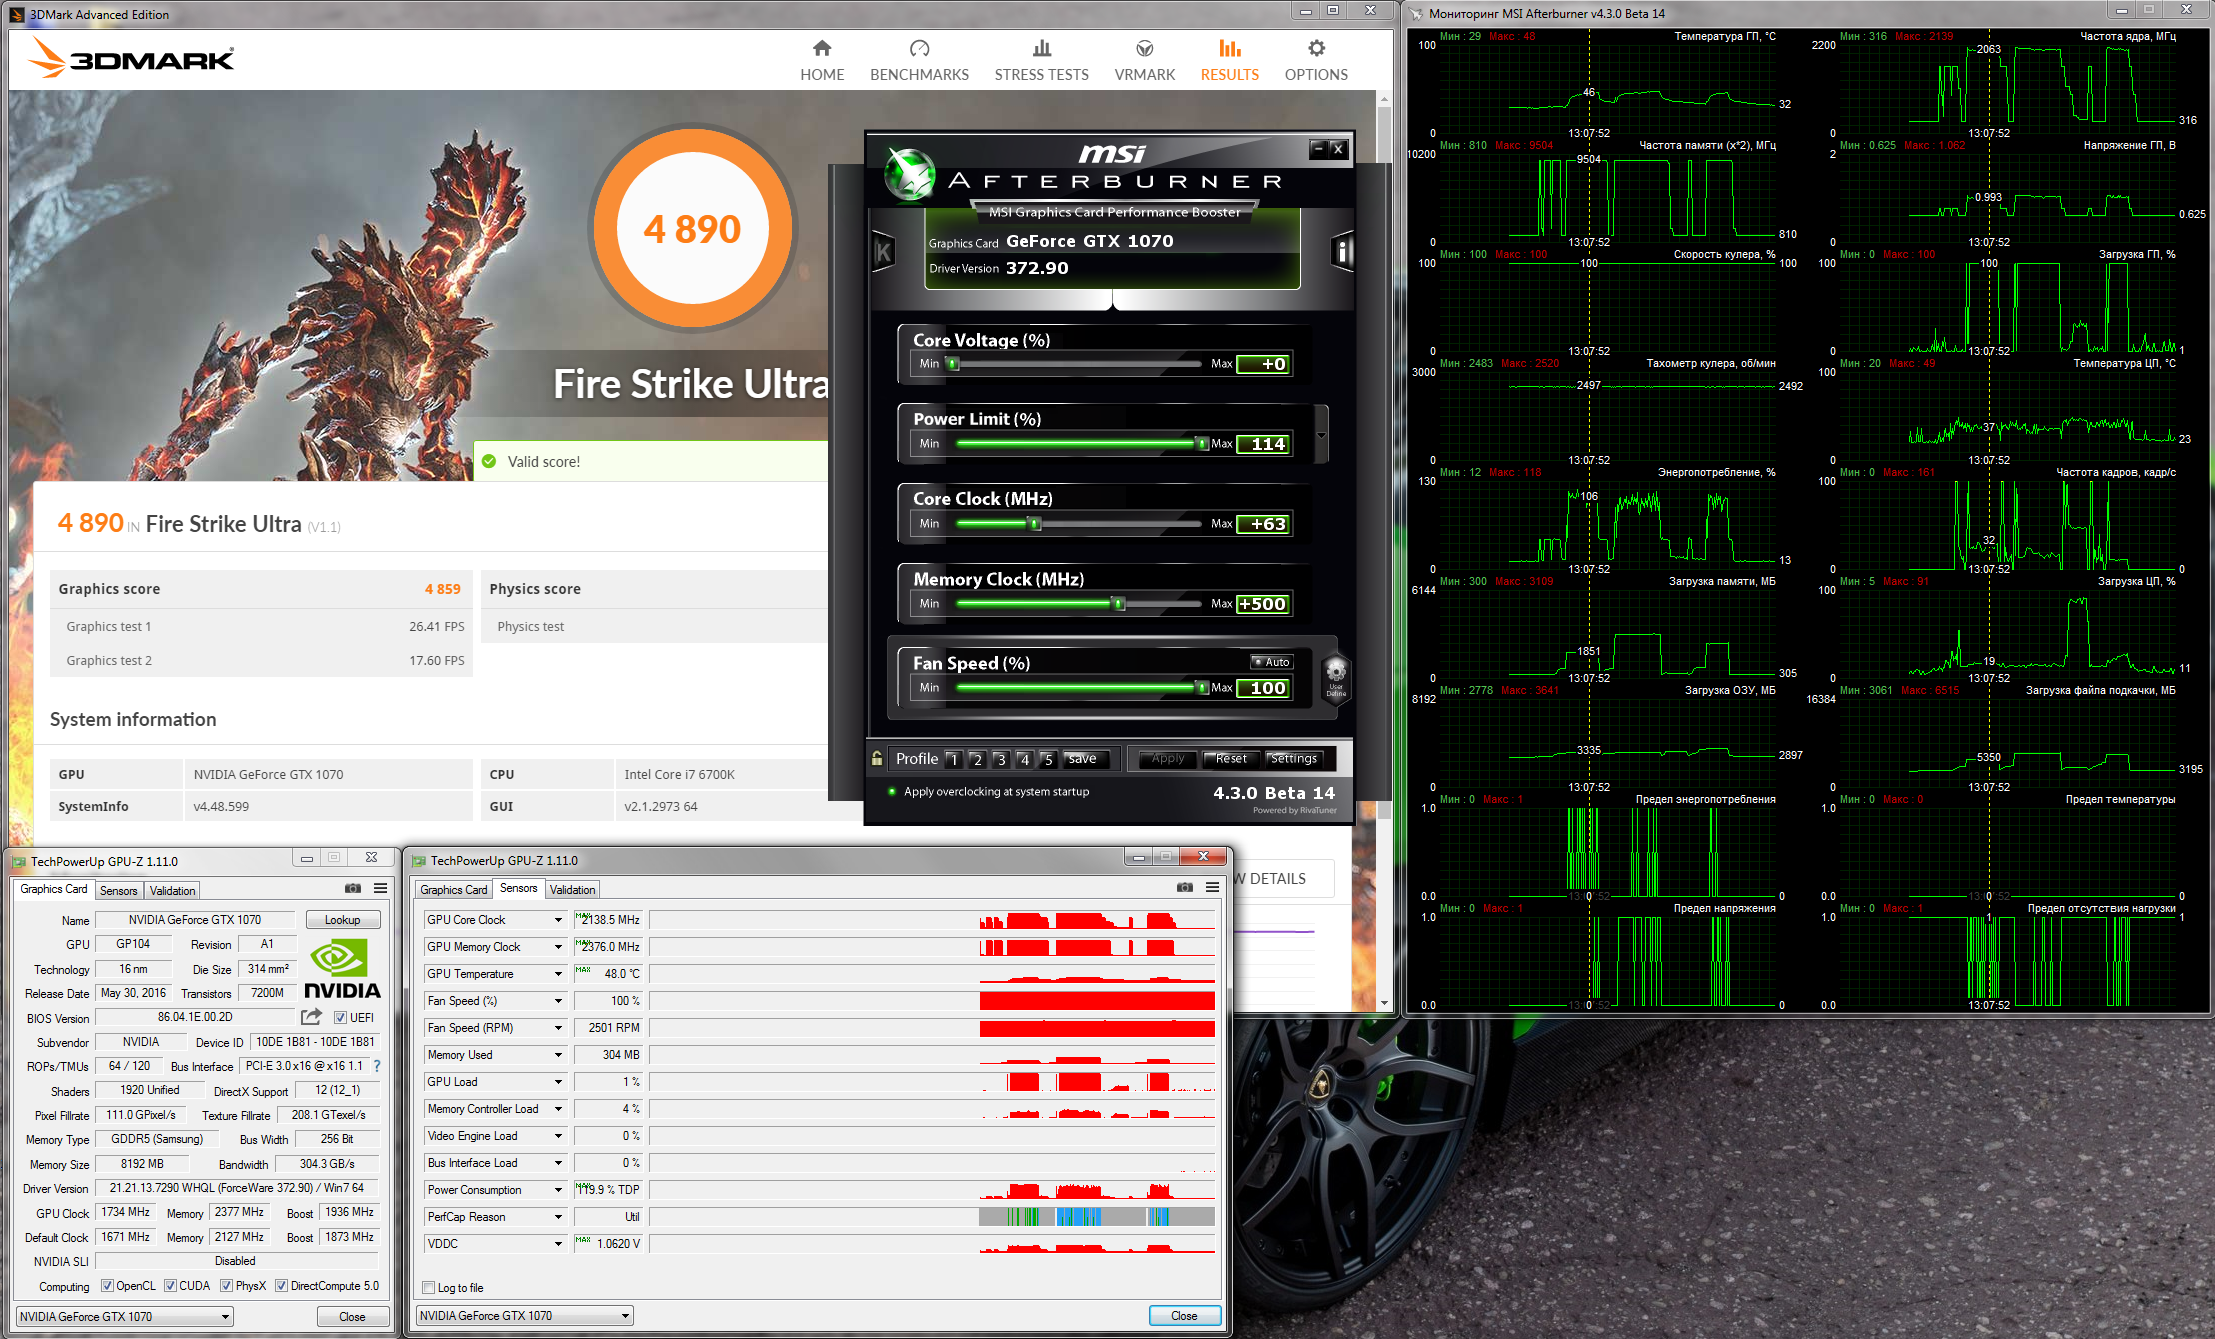Click the BIOS version share/export icon
The width and height of the screenshot is (2215, 1339).
click(x=311, y=1017)
